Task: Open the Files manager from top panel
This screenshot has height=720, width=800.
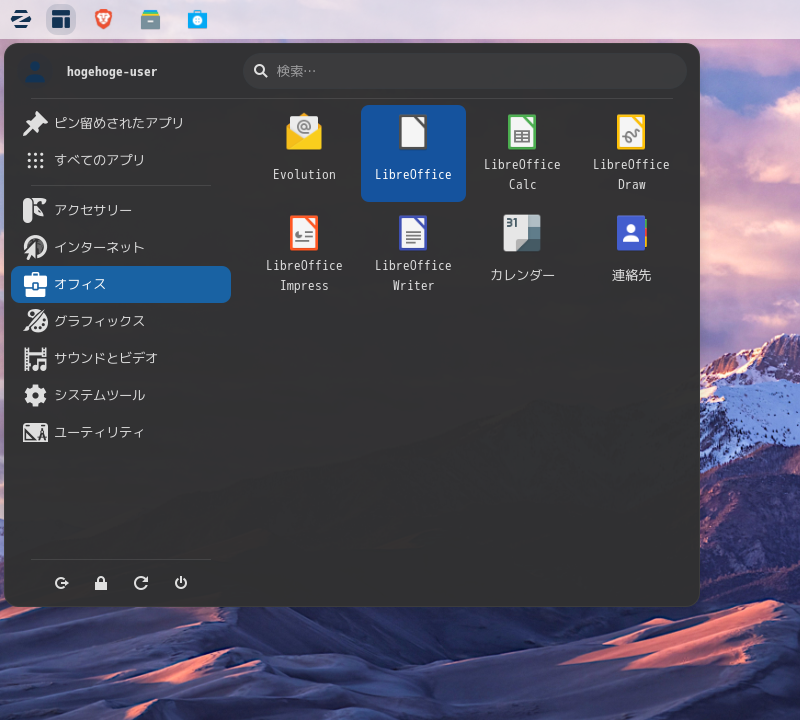Action: click(151, 20)
